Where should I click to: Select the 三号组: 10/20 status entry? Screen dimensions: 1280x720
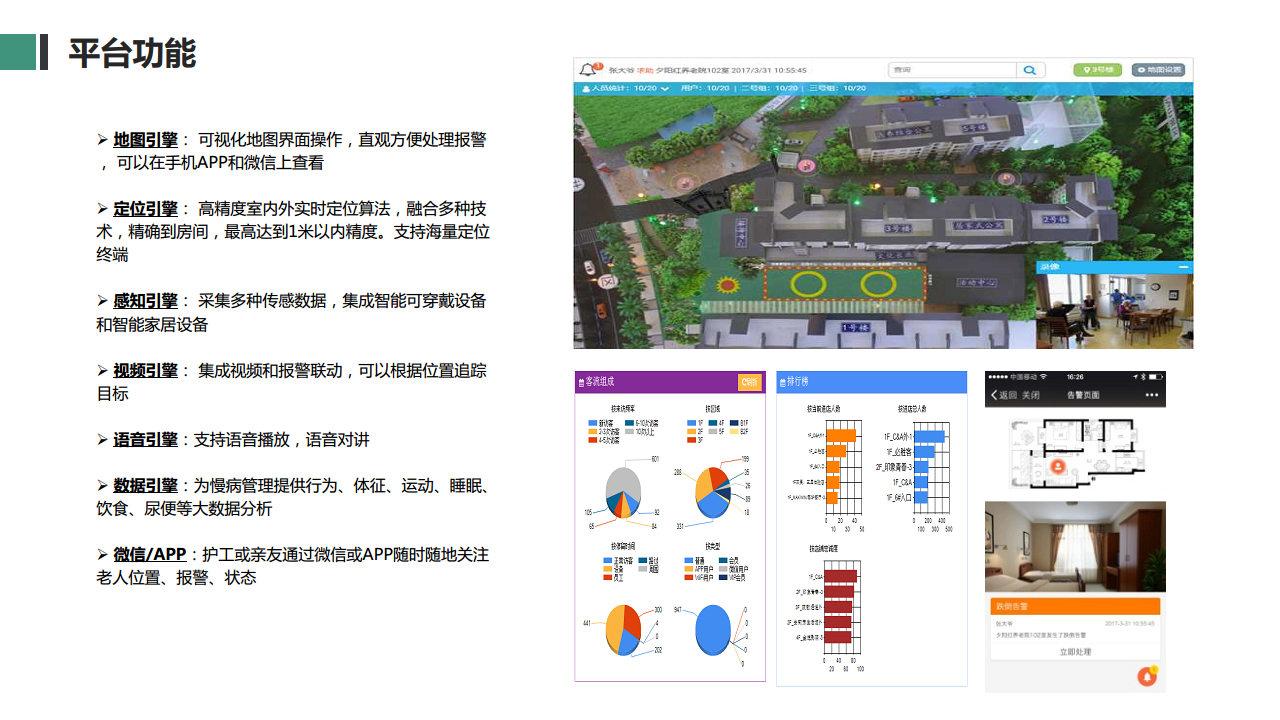click(837, 88)
